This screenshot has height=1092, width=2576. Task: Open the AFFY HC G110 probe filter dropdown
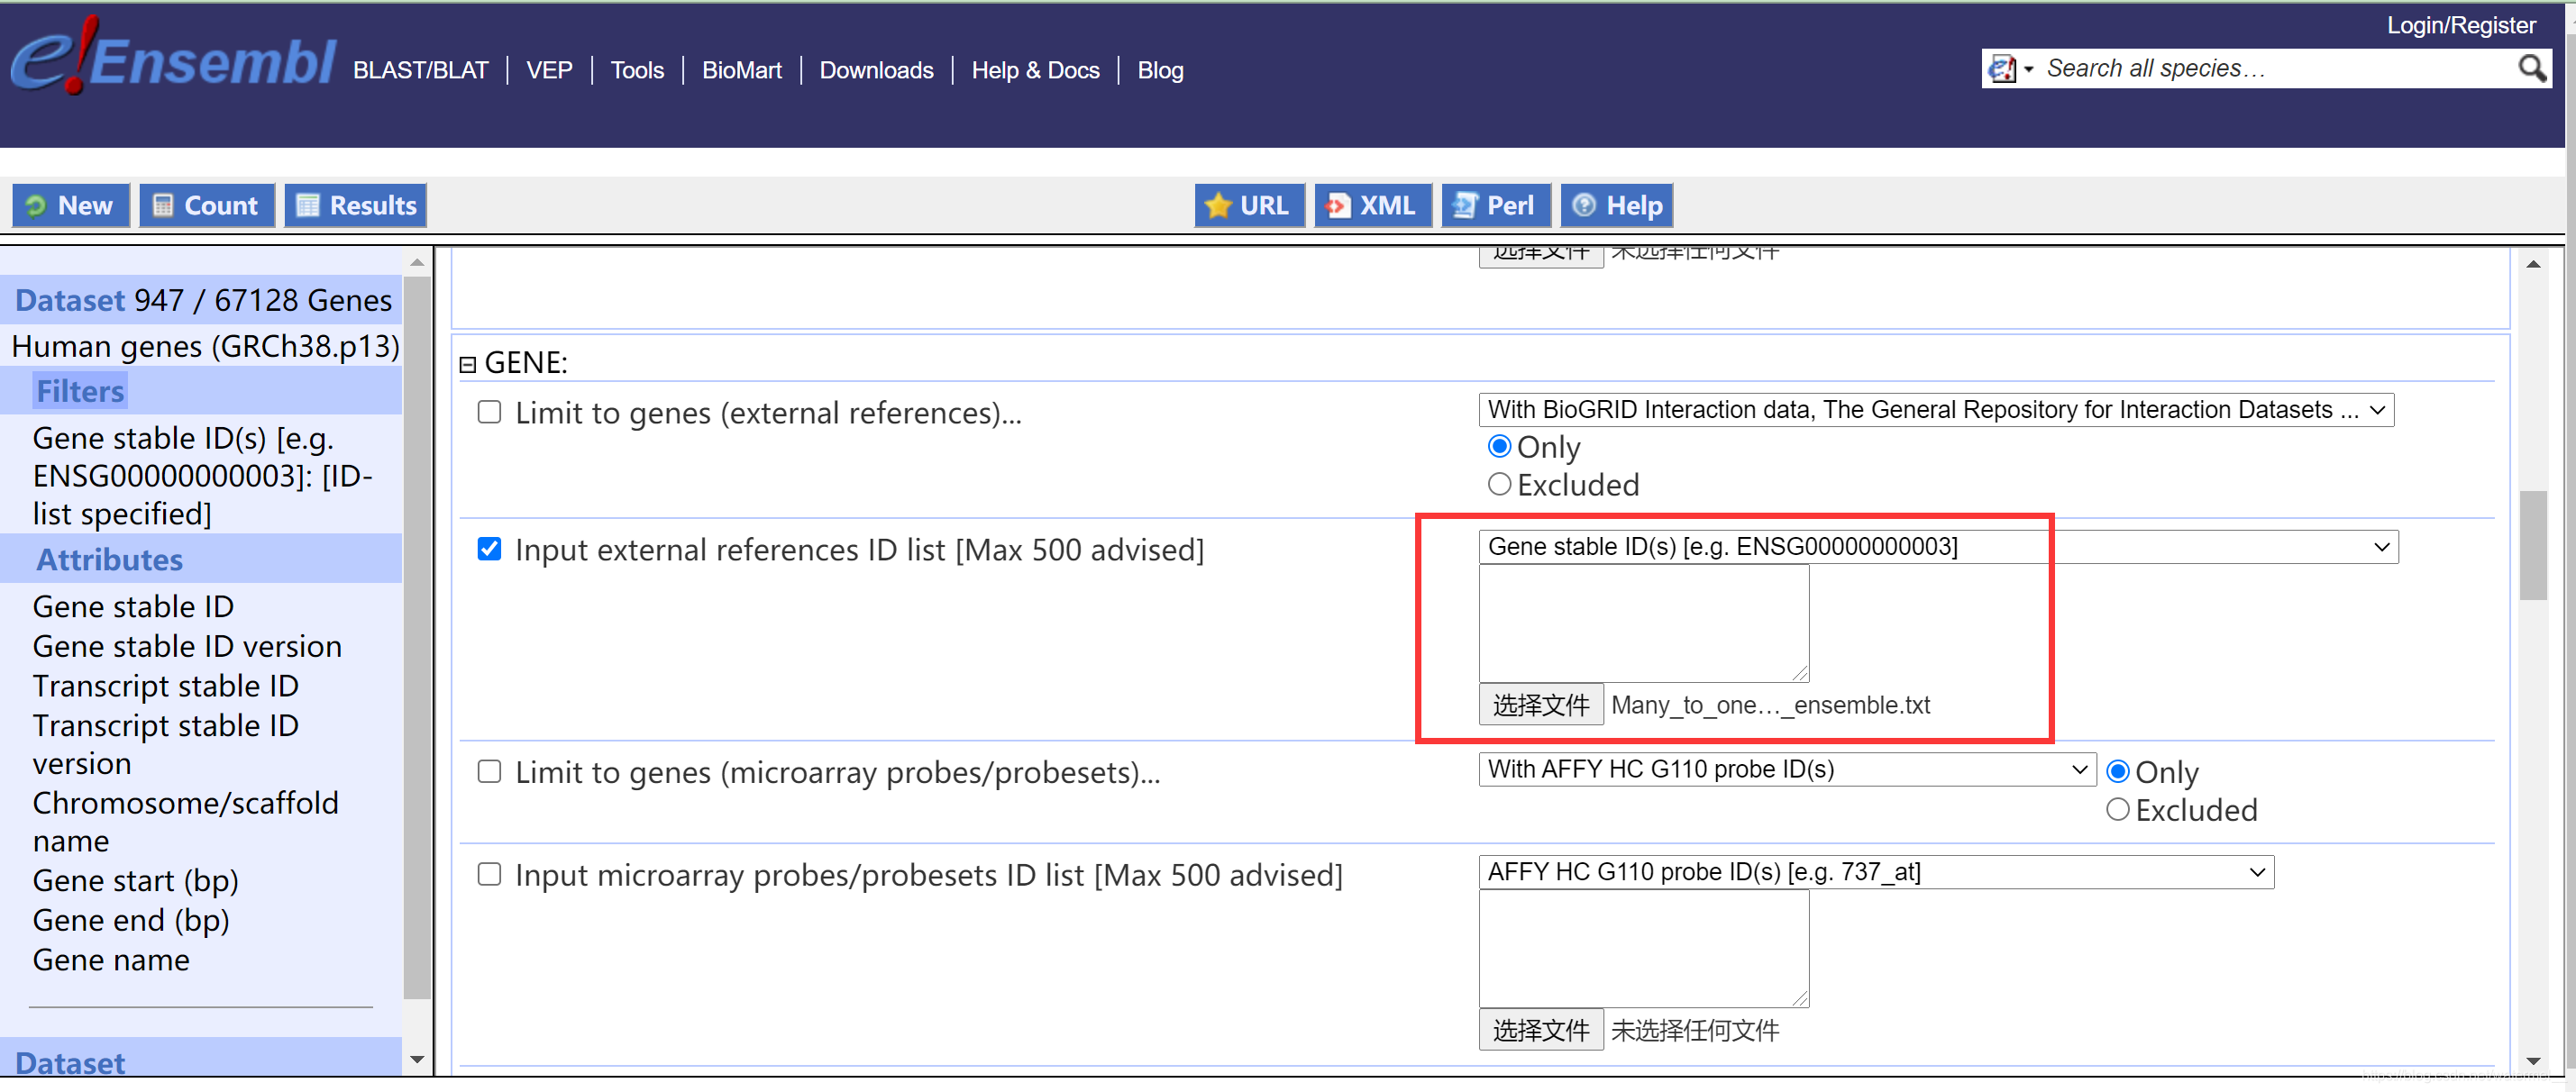point(1786,770)
